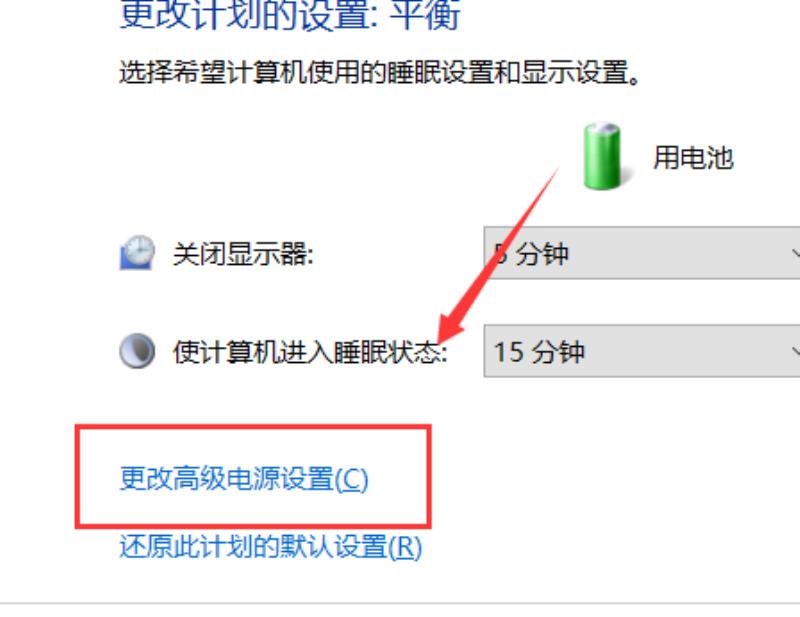The height and width of the screenshot is (617, 800).
Task: Click the monitor clock icon beside 关闭显示器
Action: (137, 252)
